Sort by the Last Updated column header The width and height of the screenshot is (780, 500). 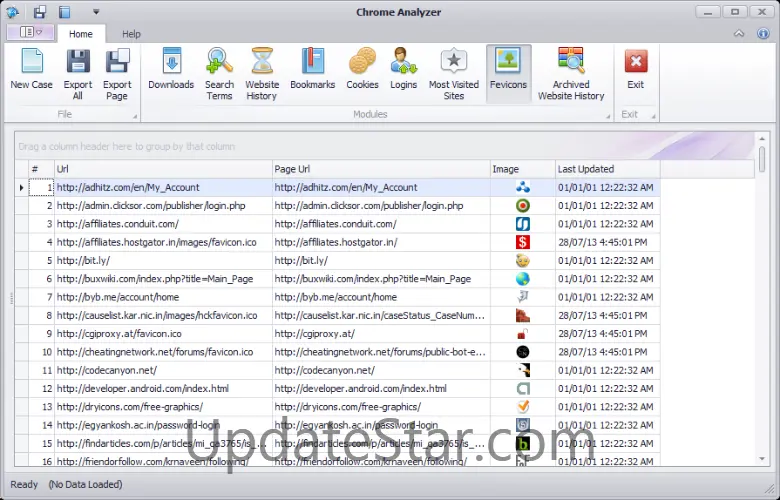pos(608,169)
